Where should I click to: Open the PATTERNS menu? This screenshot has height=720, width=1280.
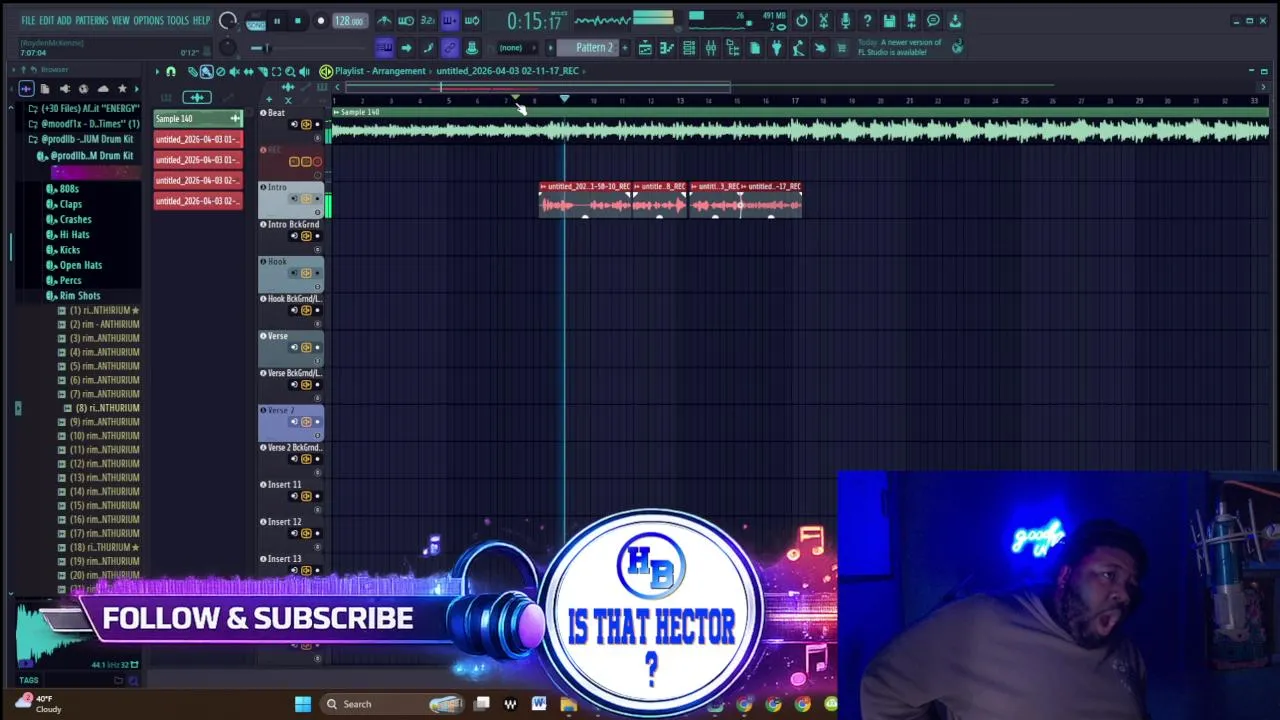pos(92,20)
